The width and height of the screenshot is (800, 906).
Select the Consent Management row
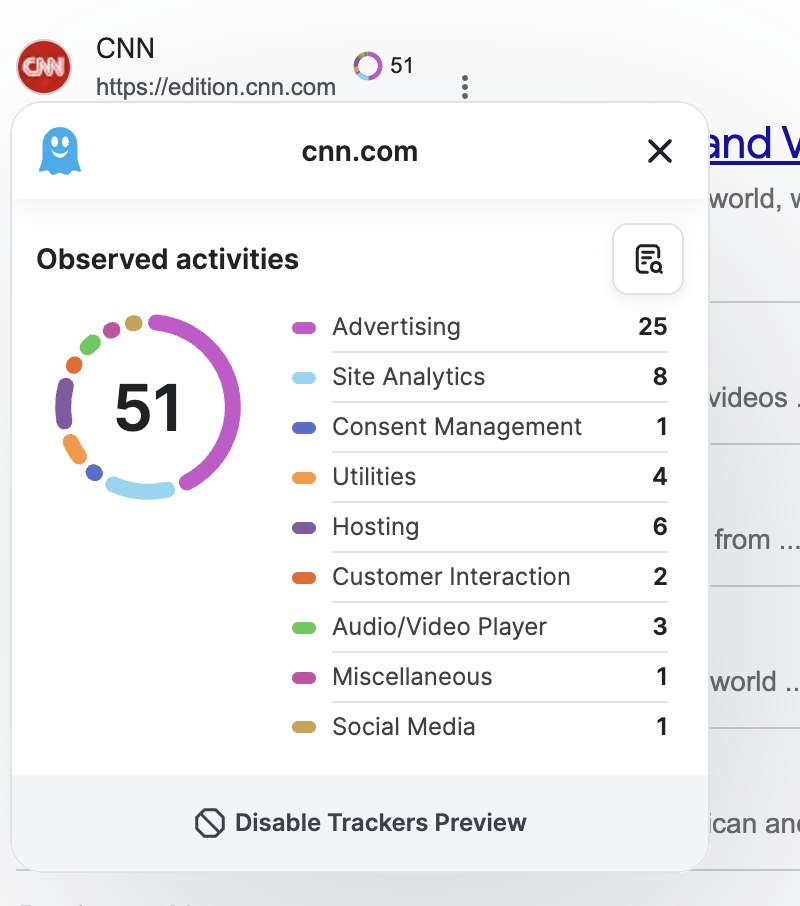click(x=479, y=427)
